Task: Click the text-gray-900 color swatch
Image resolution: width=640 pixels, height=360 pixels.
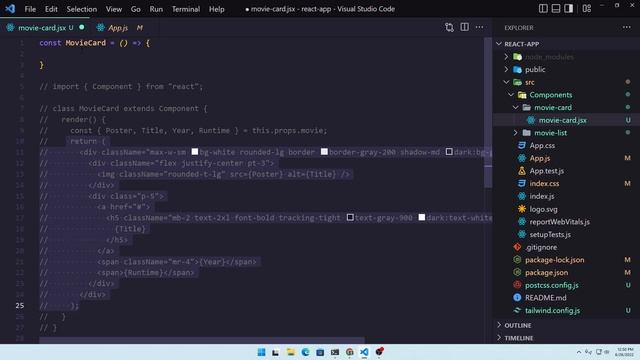Action: pos(350,218)
